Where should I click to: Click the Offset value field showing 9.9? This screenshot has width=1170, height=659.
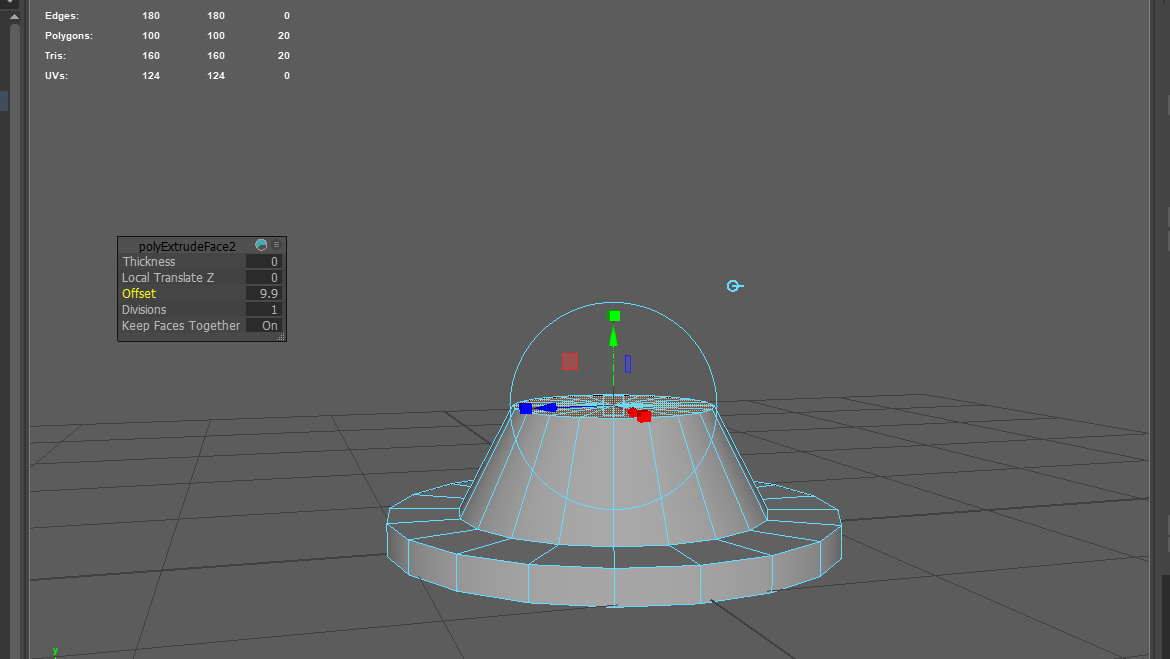coord(264,294)
